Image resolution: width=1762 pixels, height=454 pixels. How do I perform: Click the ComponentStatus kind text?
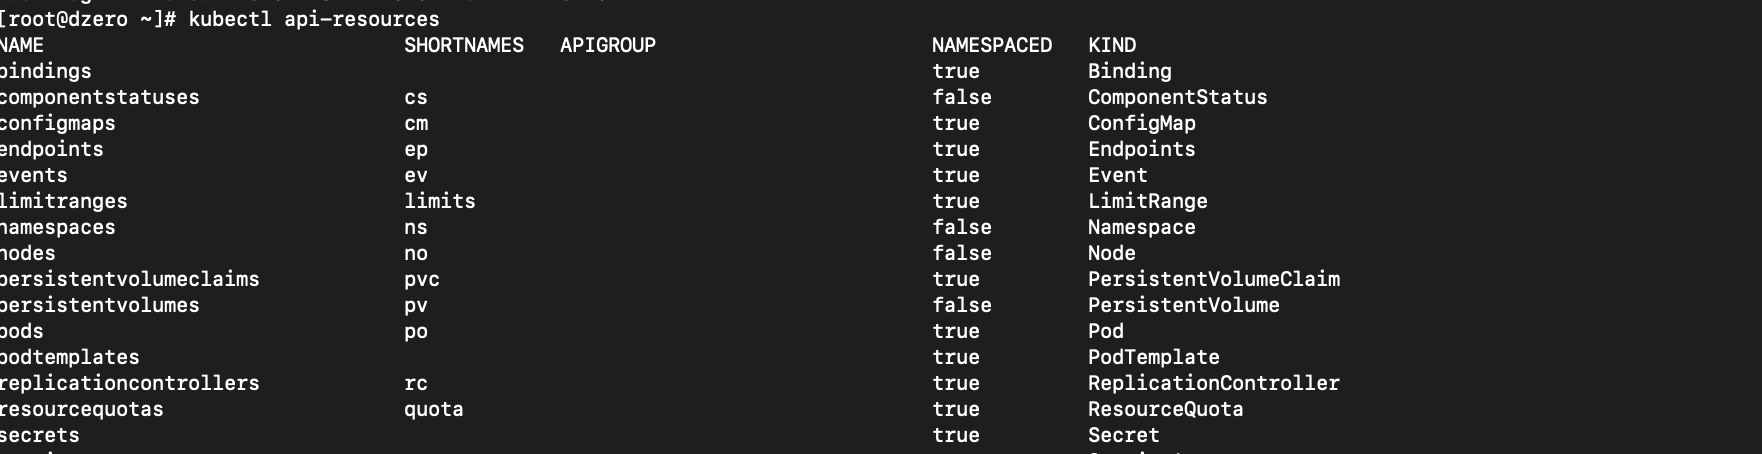tap(1177, 97)
